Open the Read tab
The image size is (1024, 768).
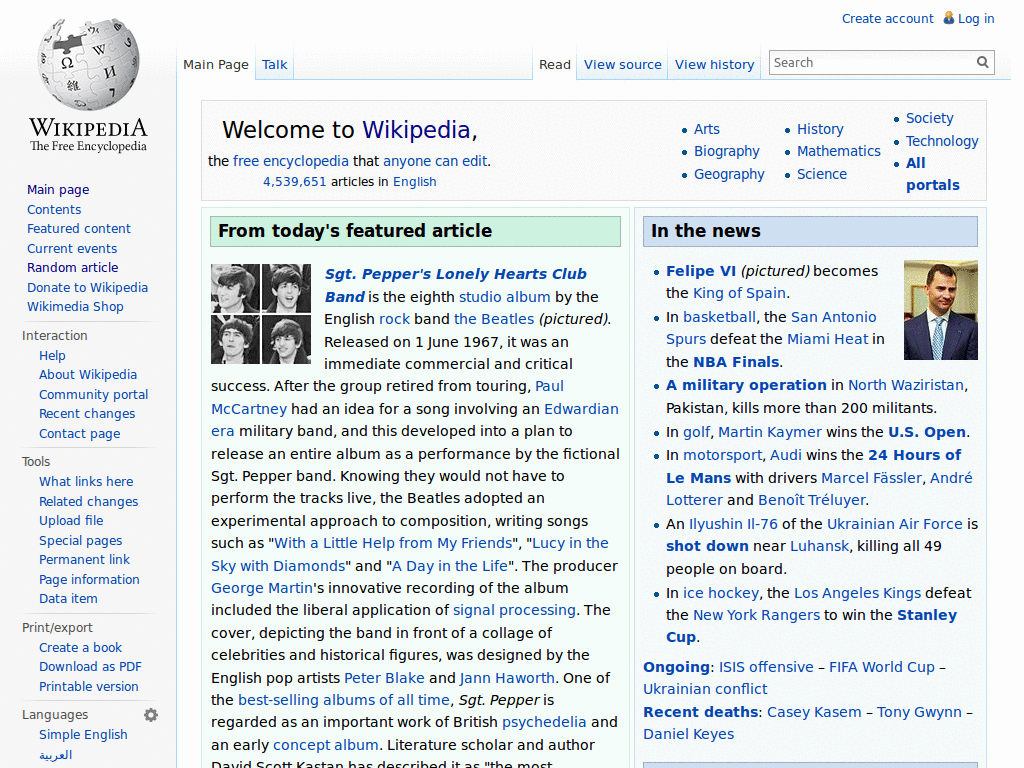coord(554,65)
